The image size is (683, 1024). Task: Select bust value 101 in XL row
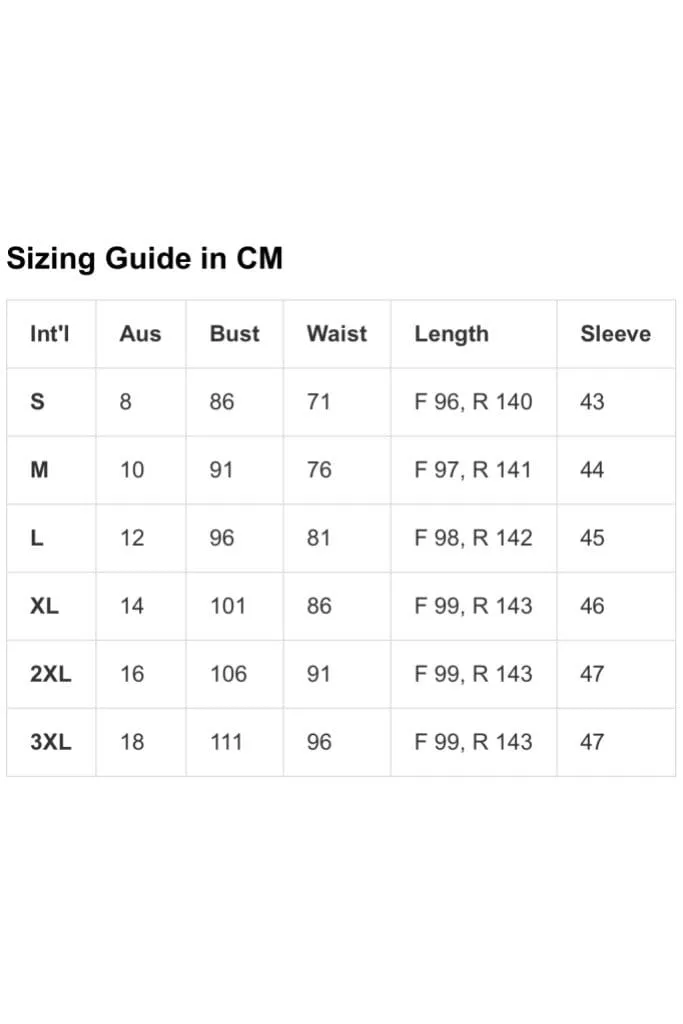click(x=227, y=606)
